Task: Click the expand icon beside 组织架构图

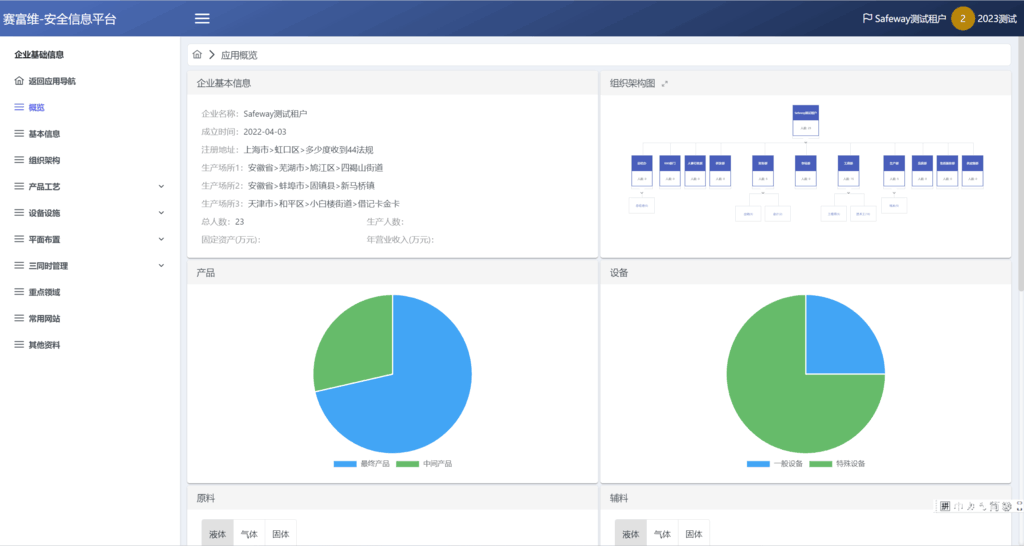Action: click(x=665, y=84)
